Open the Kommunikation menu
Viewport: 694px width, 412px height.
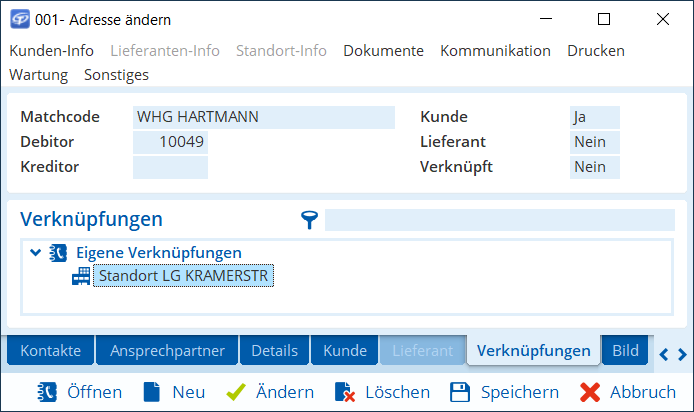click(x=495, y=51)
